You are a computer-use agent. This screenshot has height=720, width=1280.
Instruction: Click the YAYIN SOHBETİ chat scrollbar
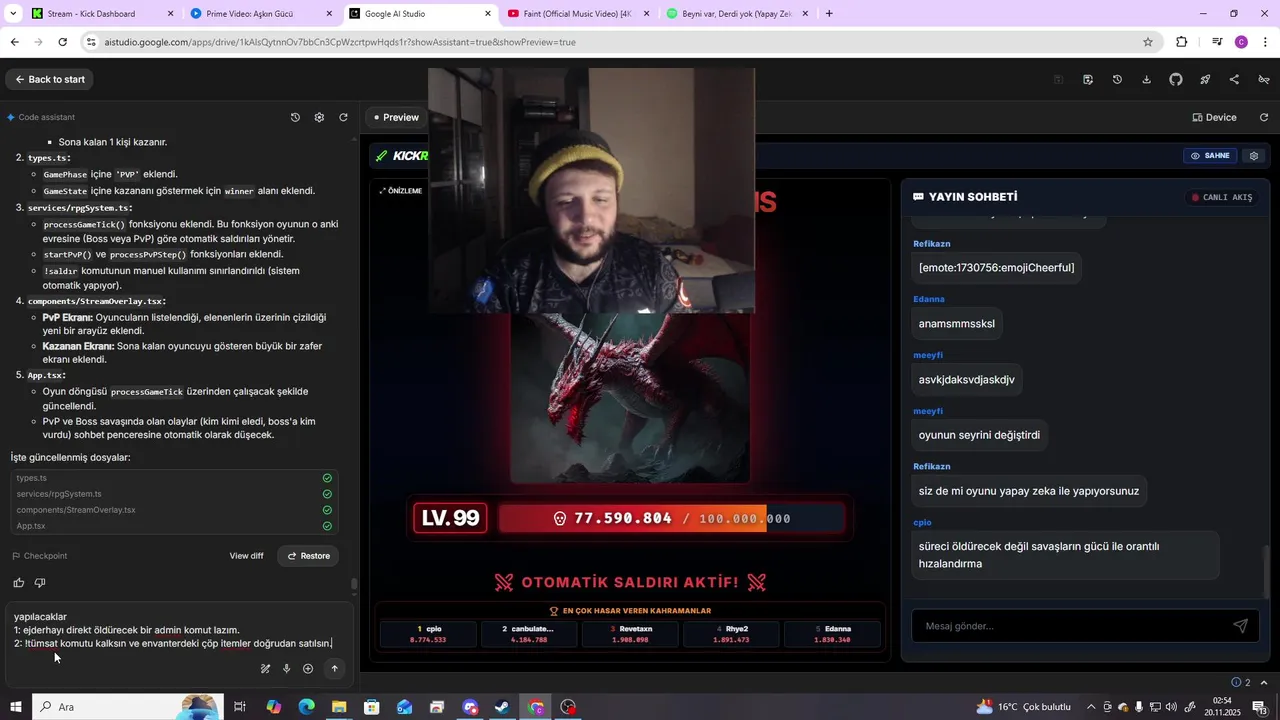coord(1267,570)
